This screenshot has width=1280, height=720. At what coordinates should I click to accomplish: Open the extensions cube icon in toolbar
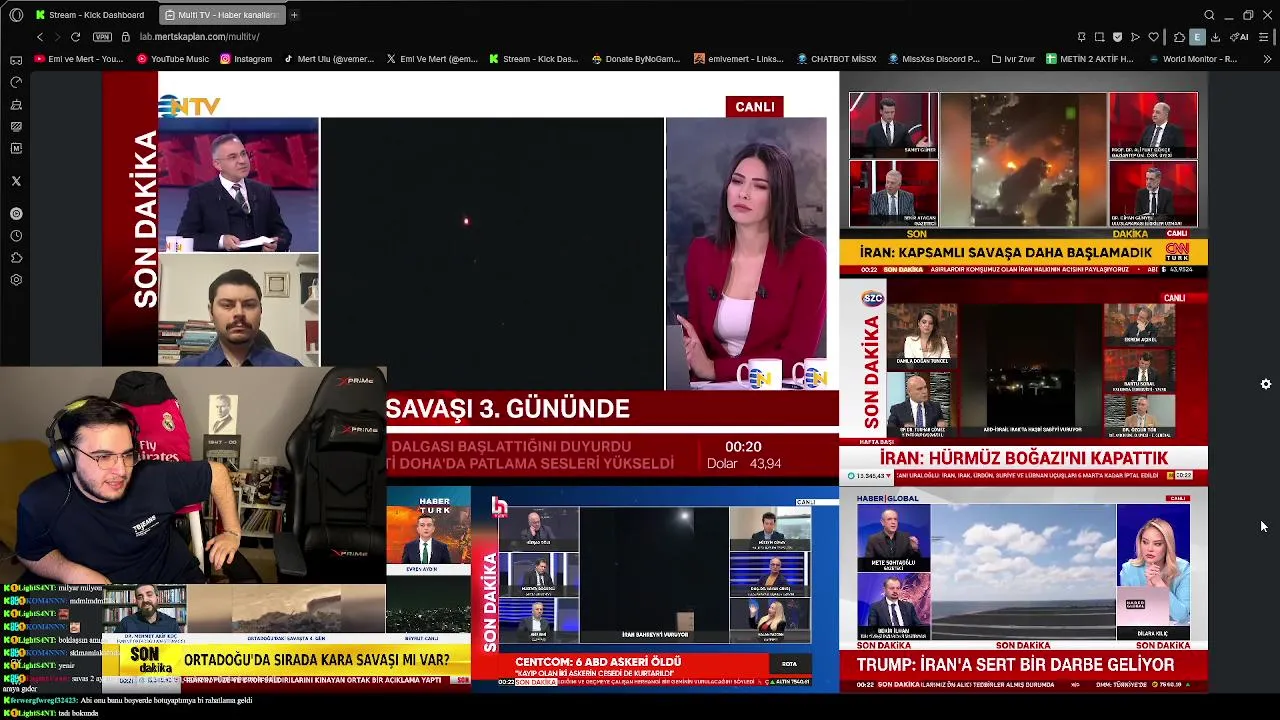1179,37
